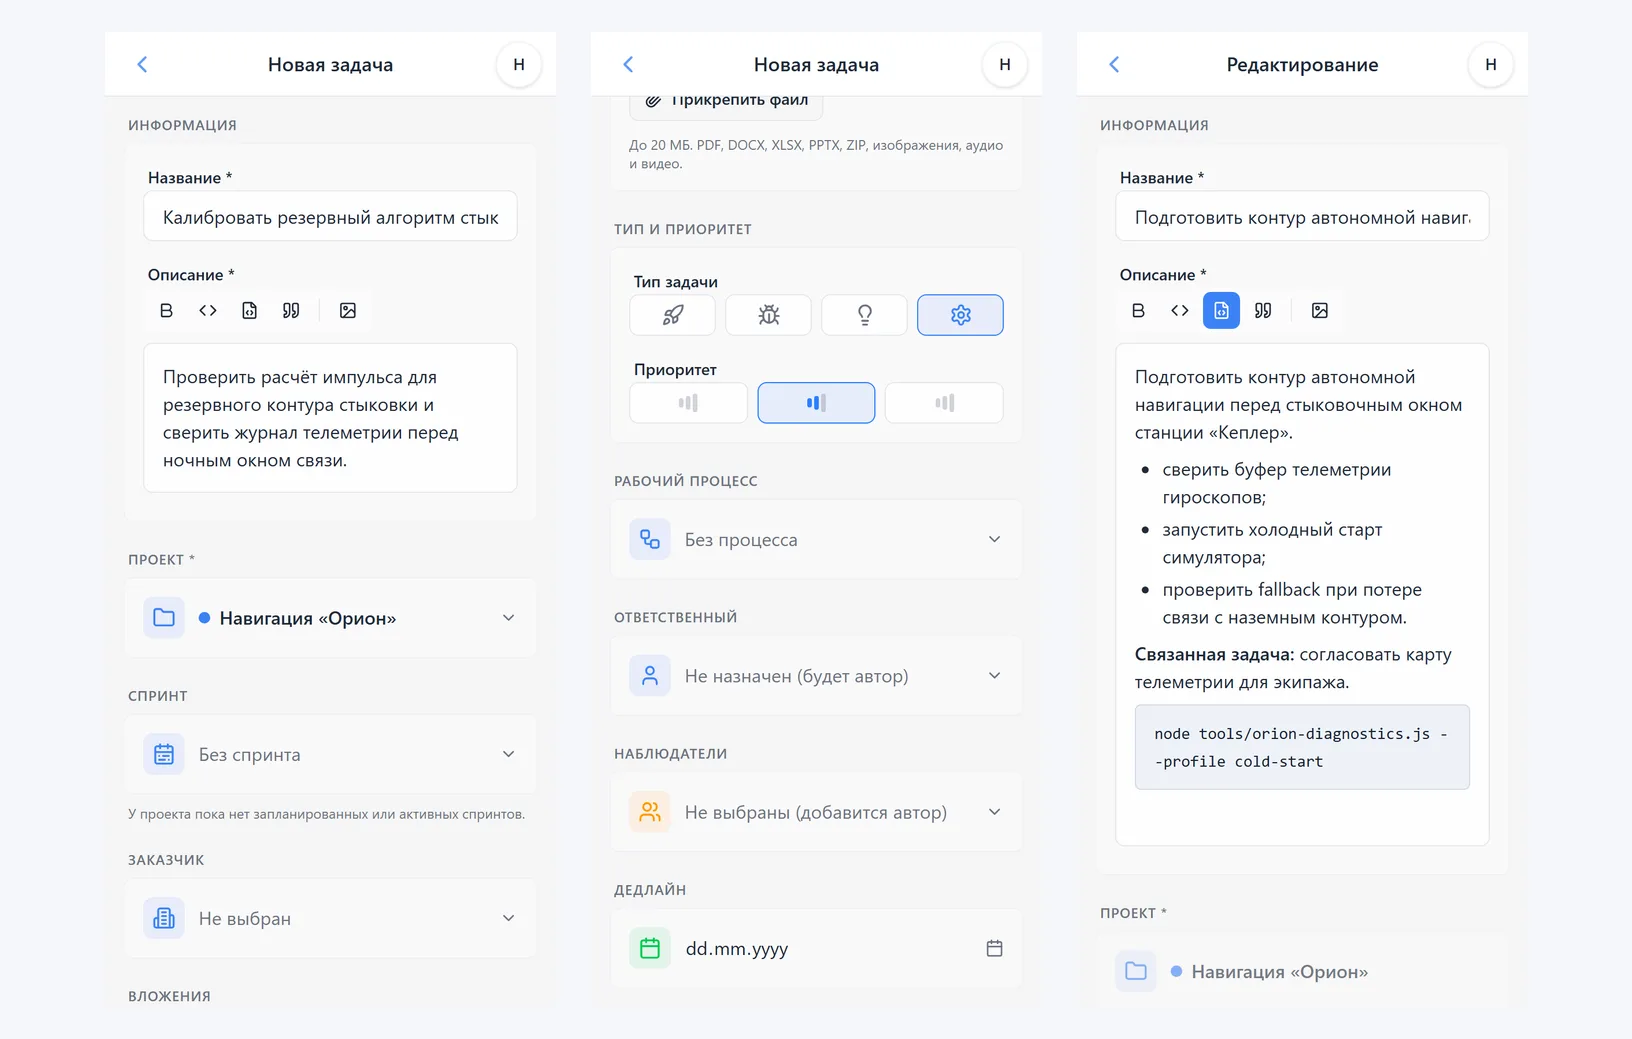1632x1039 pixels.
Task: Select rocket task type
Action: coord(672,315)
